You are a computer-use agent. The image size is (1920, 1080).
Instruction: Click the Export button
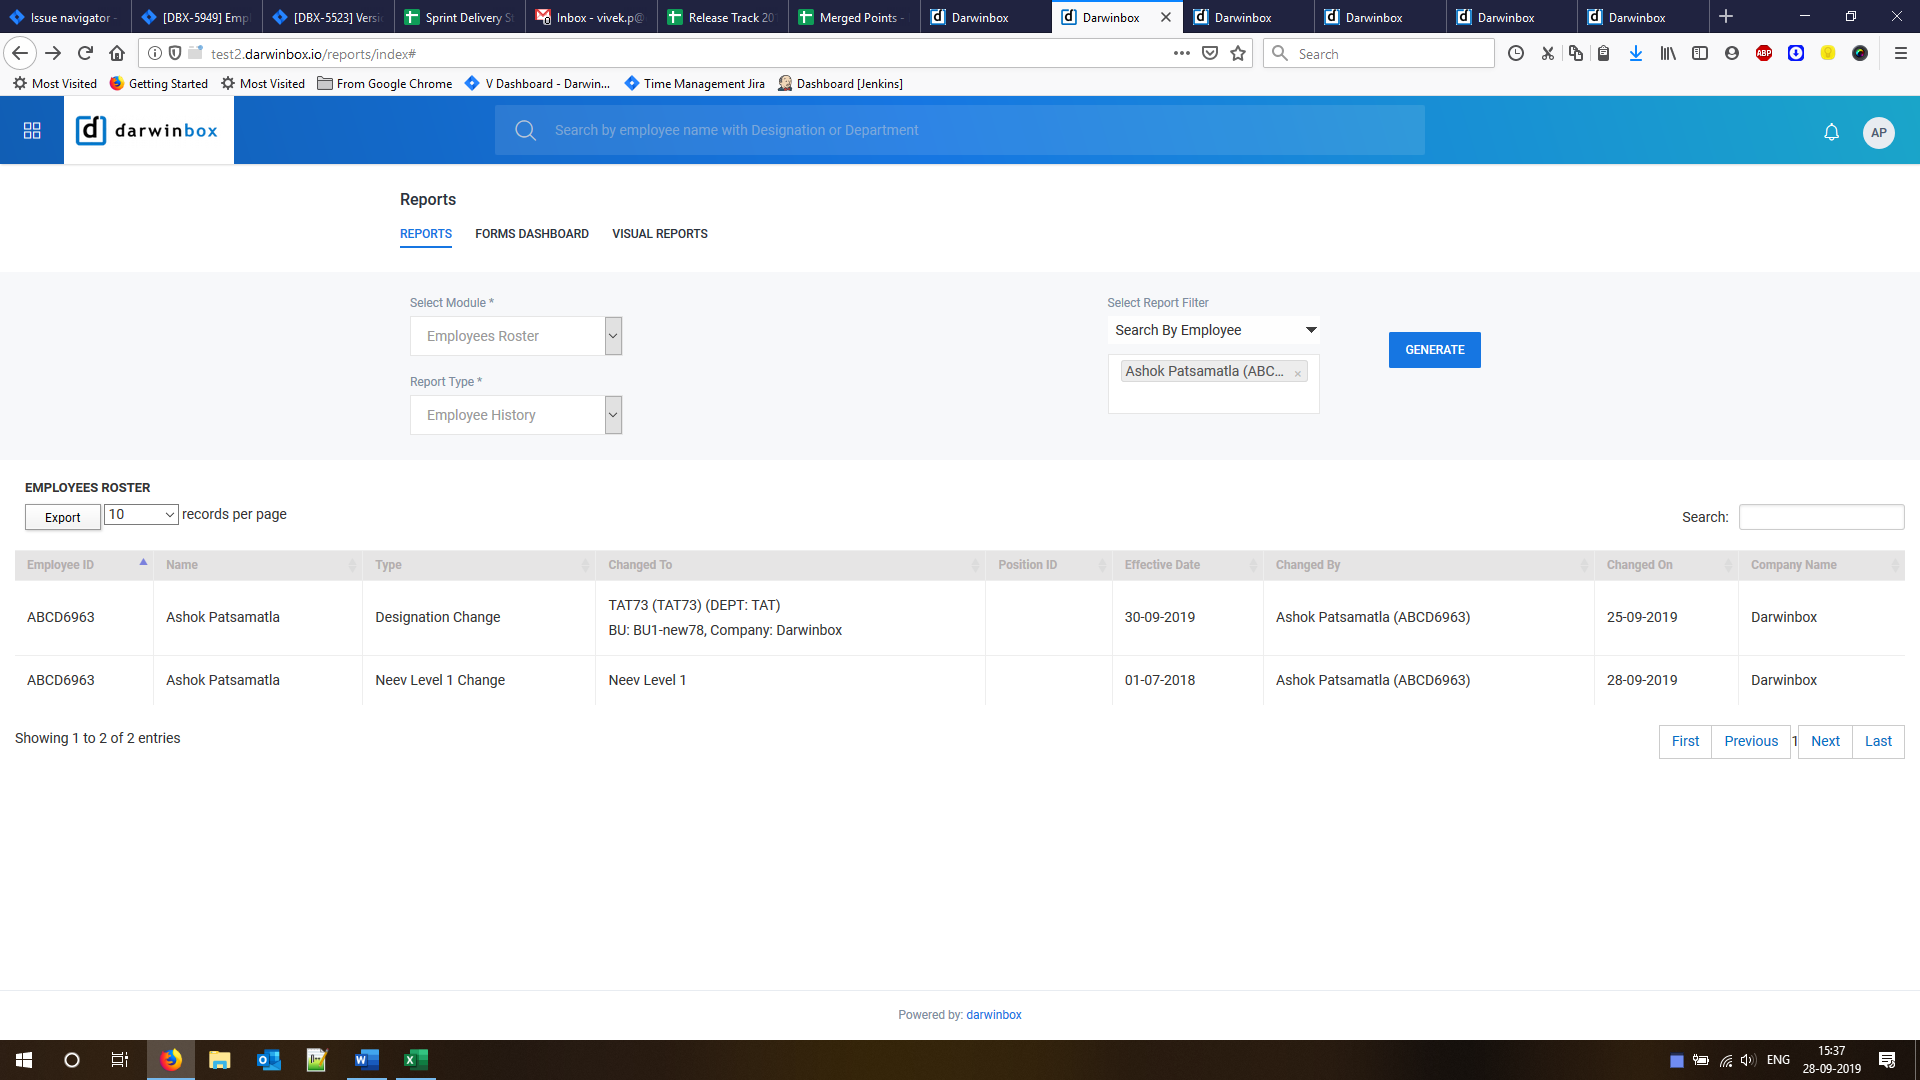(x=62, y=518)
